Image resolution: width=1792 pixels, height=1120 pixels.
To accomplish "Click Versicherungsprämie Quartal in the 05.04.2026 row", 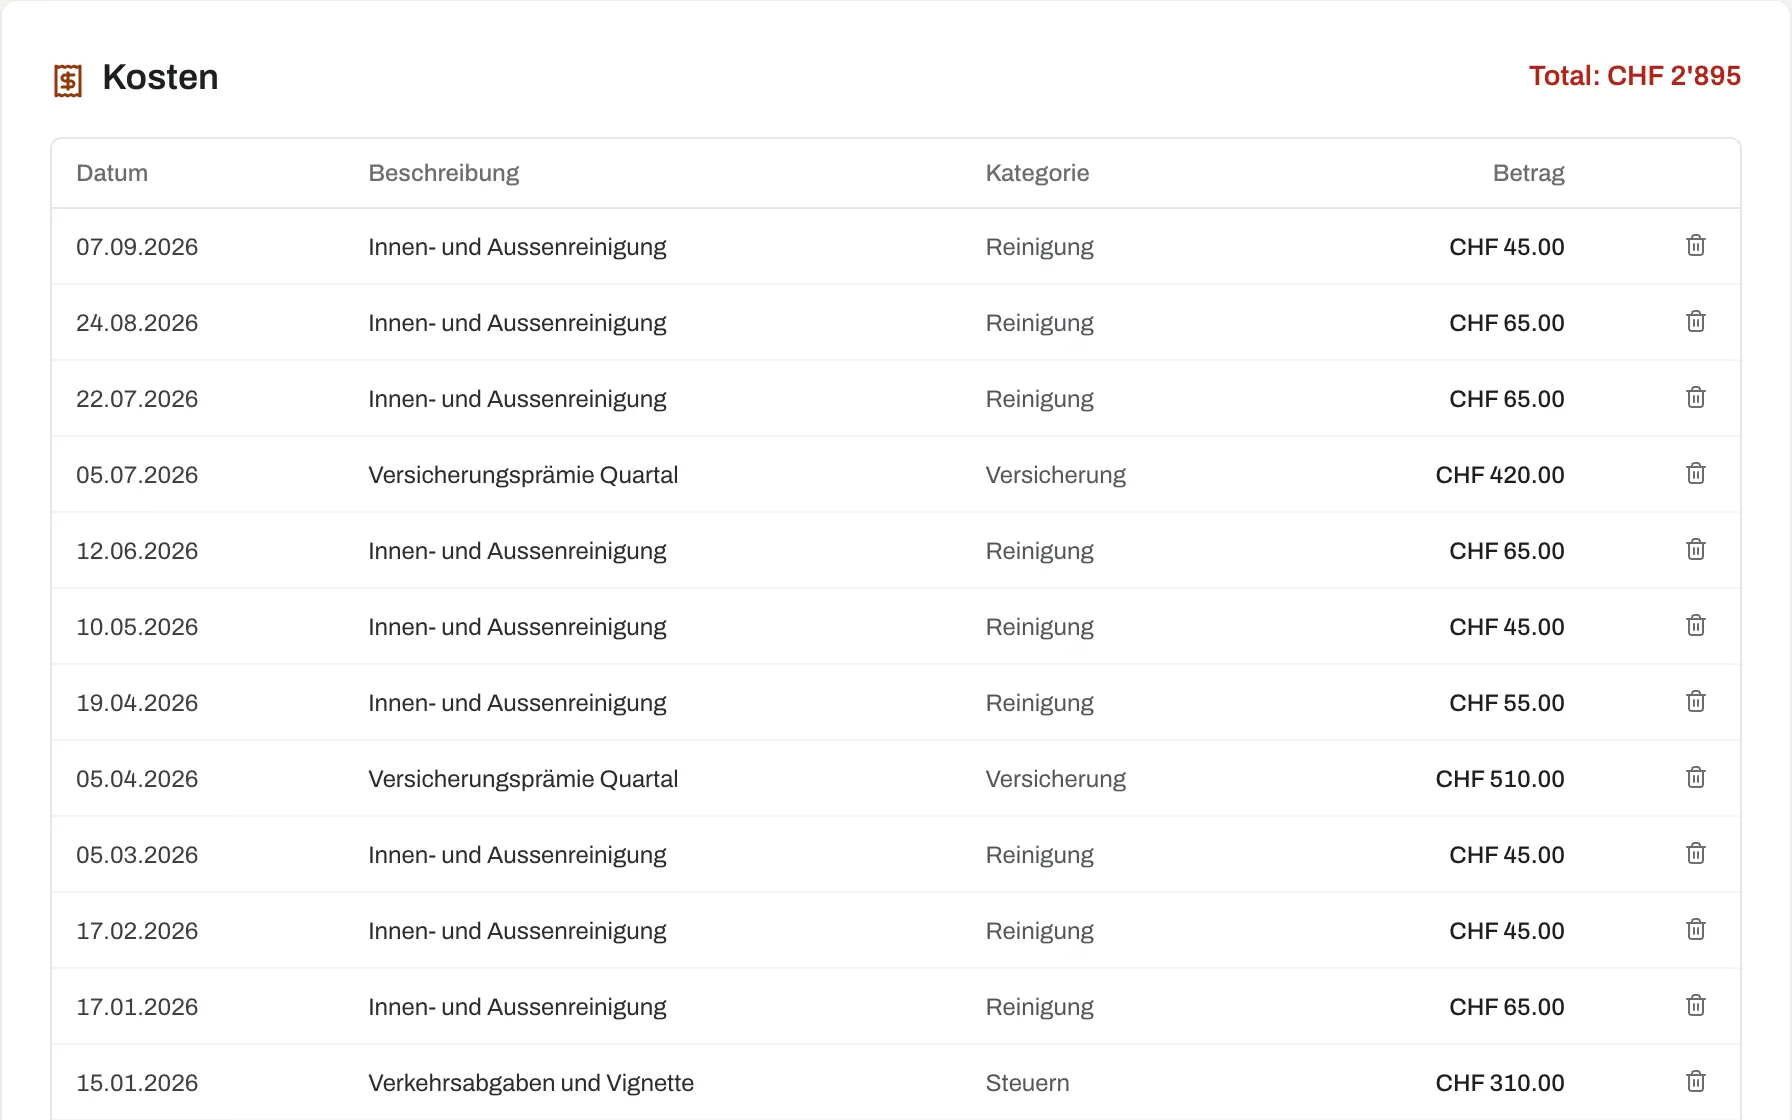I will point(523,779).
